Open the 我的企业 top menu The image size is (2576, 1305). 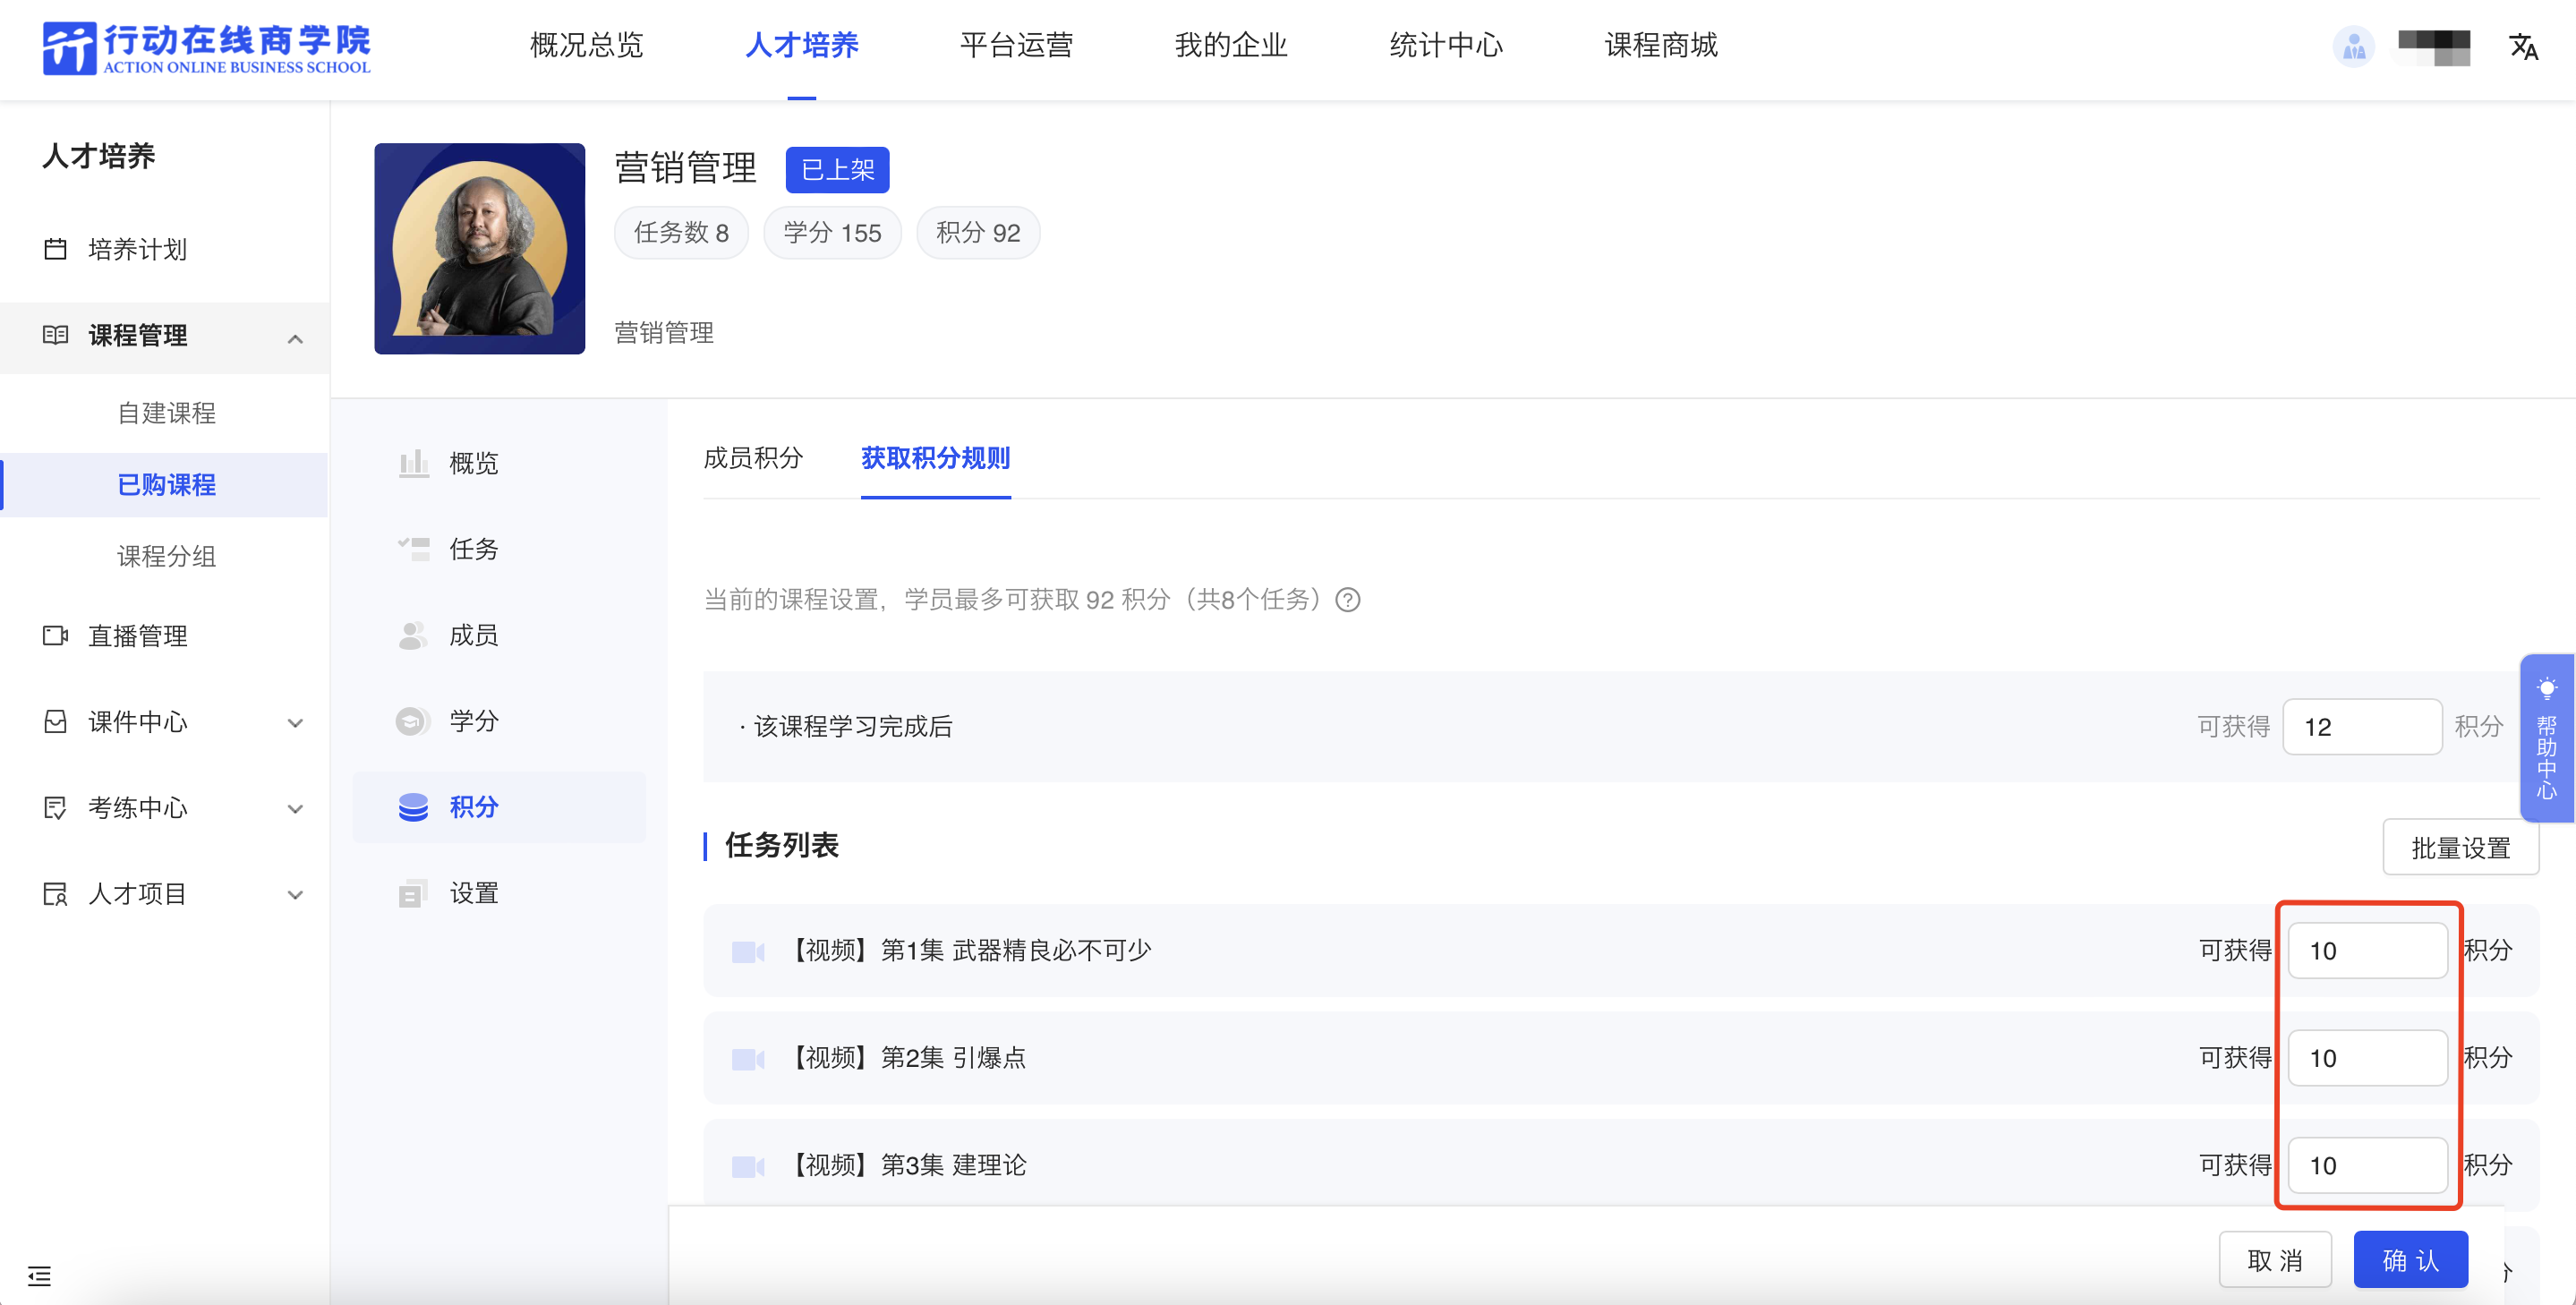[x=1231, y=45]
